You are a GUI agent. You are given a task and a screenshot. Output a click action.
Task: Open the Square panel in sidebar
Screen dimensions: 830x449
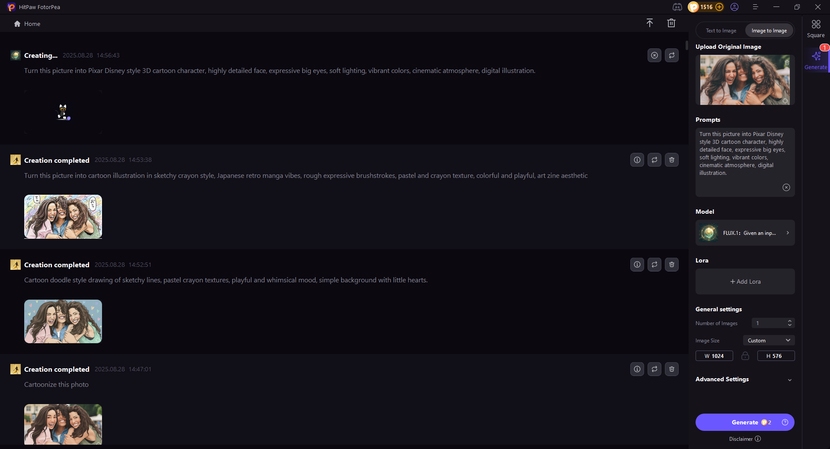(x=816, y=28)
